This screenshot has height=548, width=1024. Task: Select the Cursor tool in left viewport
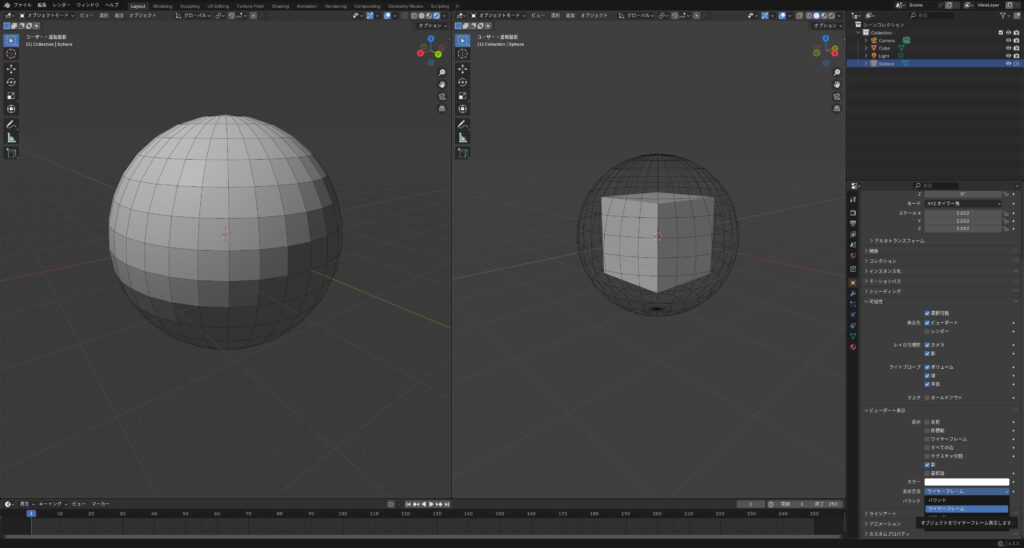coord(11,54)
